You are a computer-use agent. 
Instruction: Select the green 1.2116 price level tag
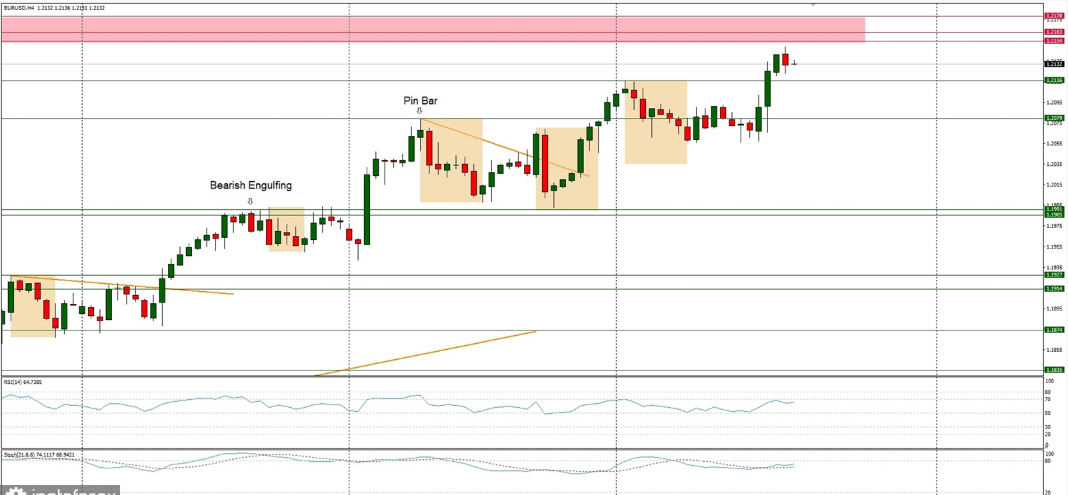(1053, 80)
